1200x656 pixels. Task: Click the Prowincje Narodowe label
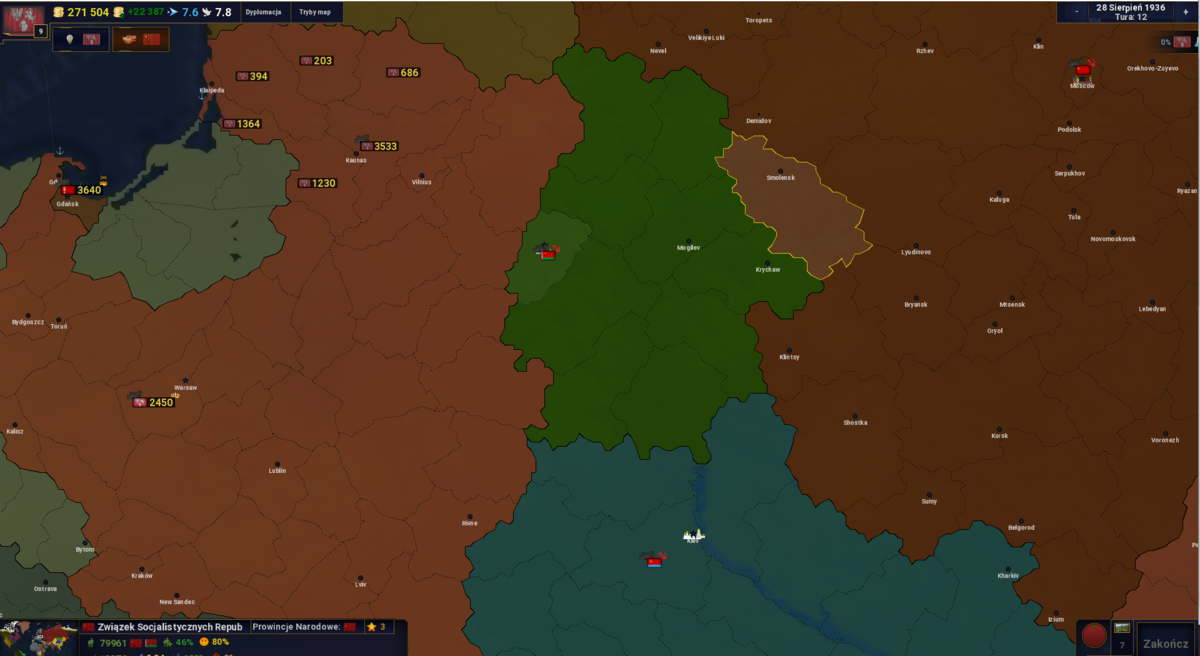click(297, 627)
